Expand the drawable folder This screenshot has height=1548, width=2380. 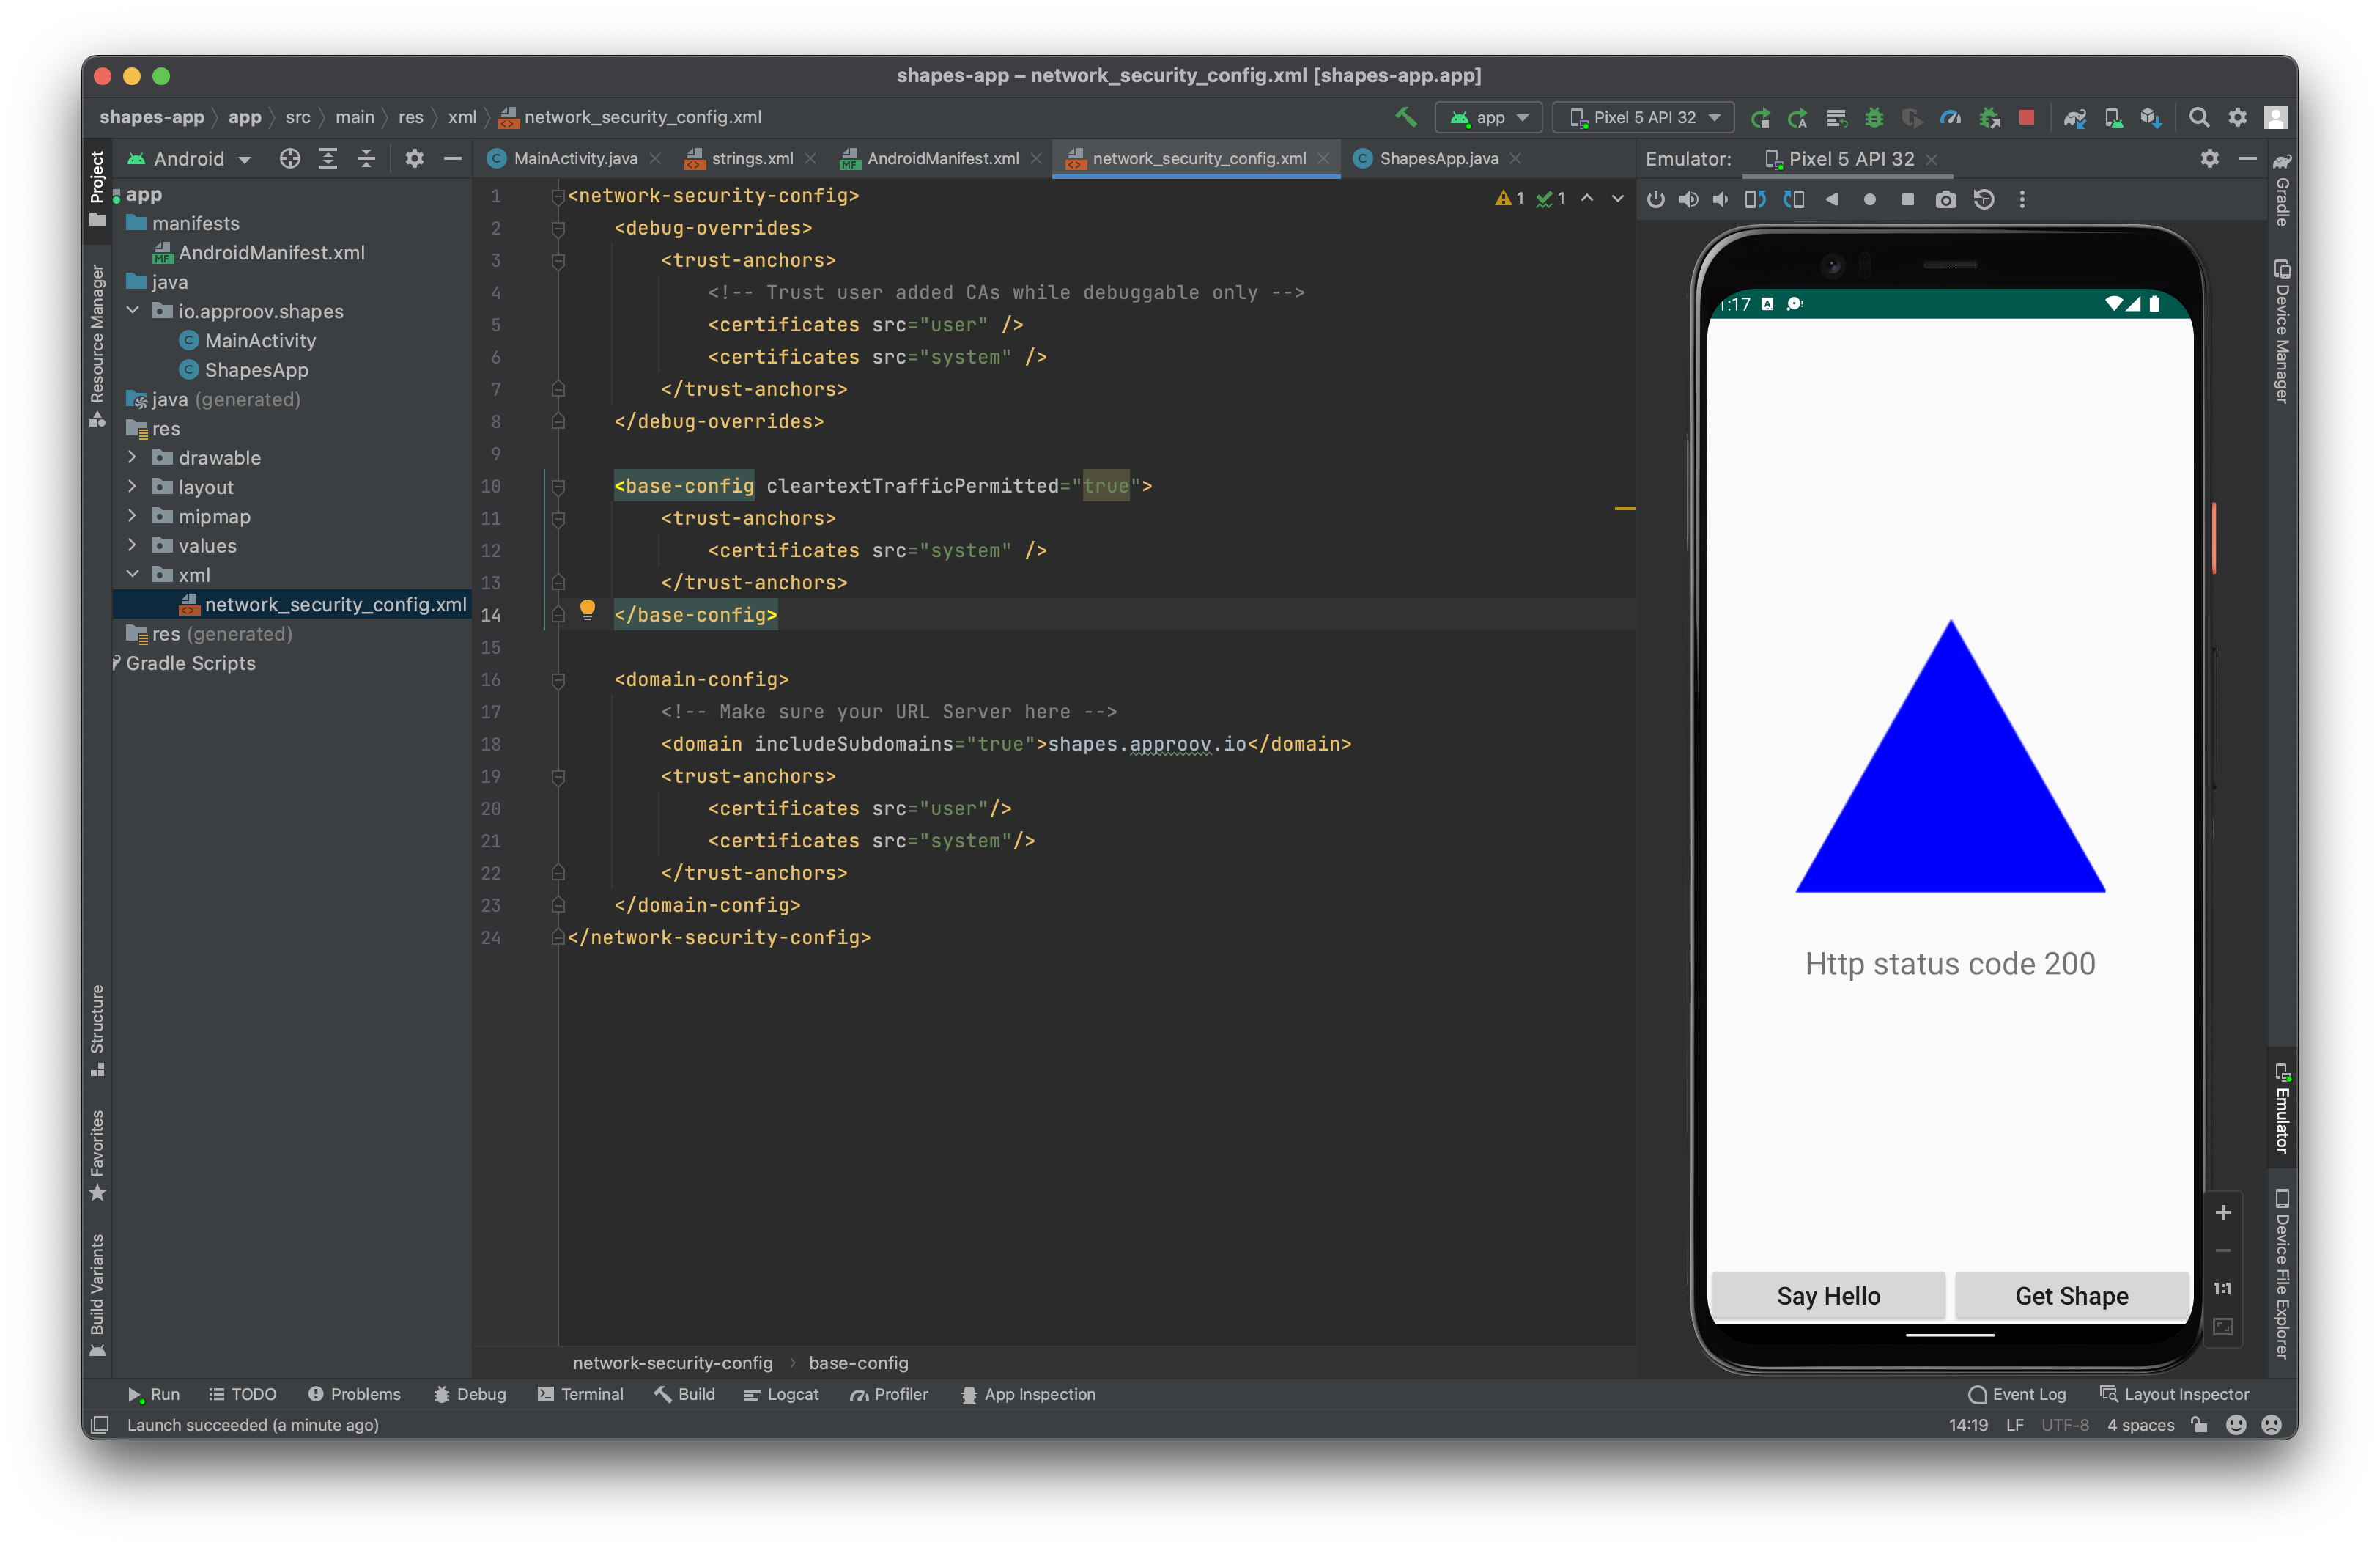[133, 458]
